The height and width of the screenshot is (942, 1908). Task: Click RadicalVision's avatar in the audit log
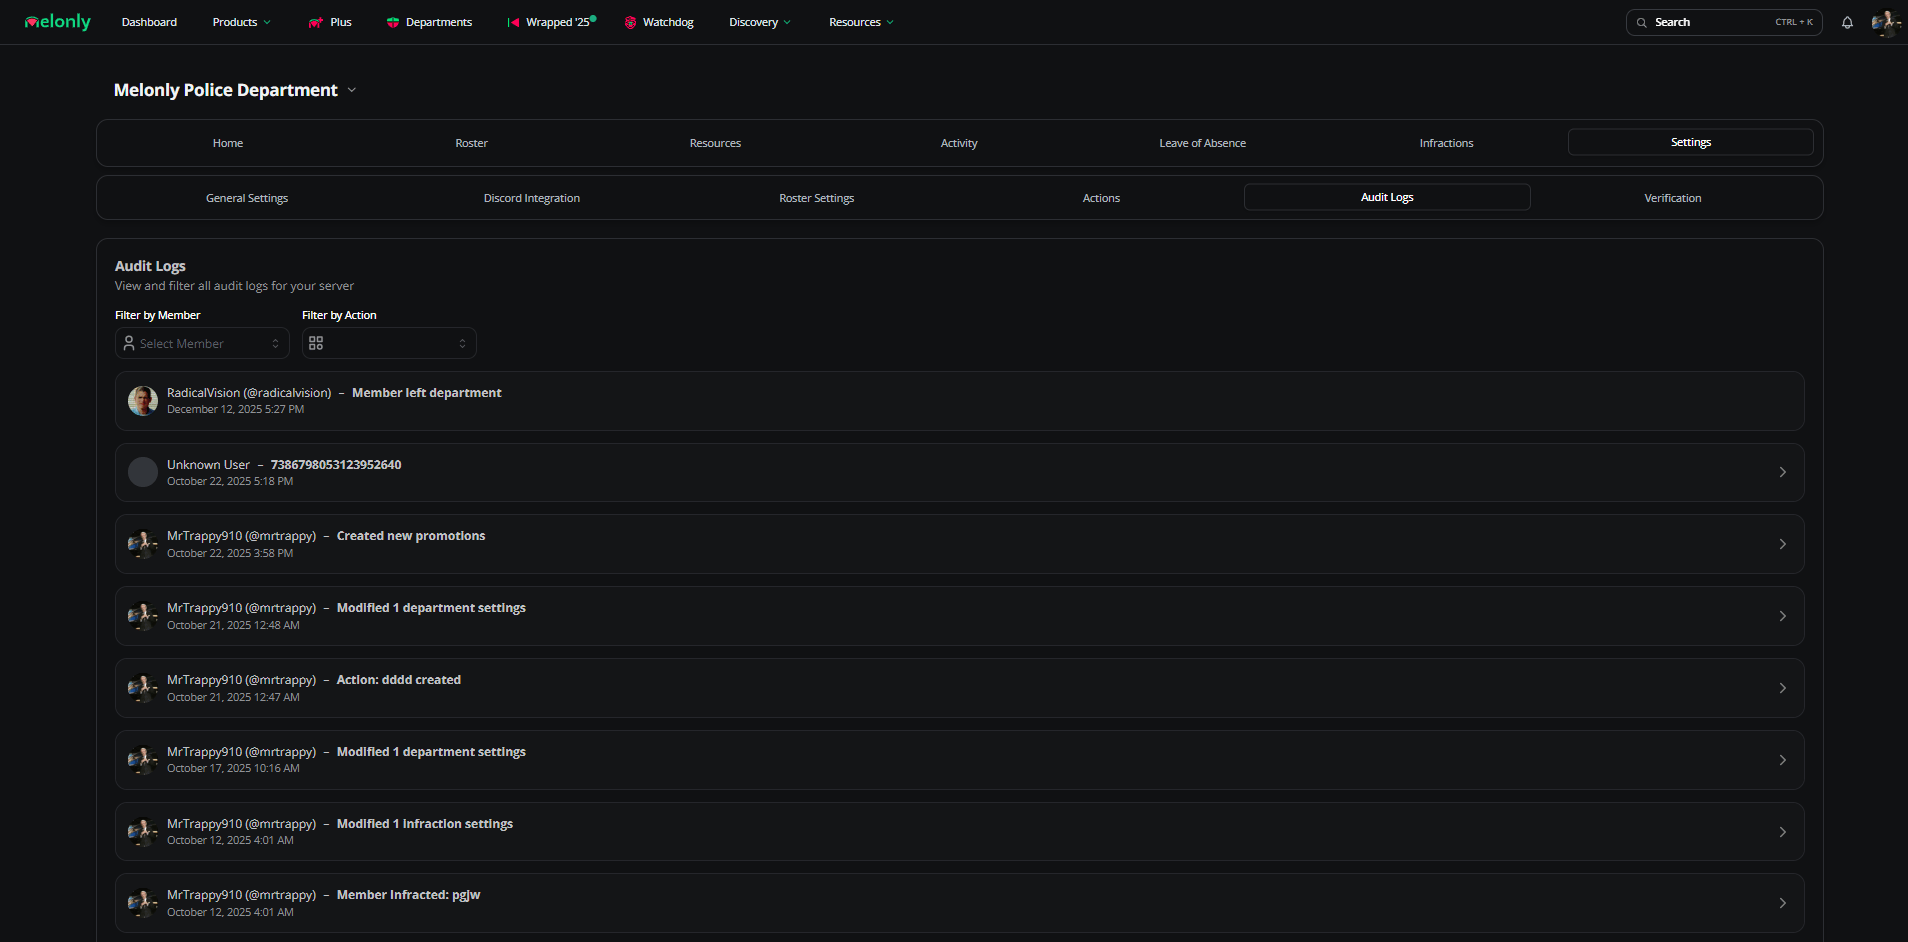point(143,401)
